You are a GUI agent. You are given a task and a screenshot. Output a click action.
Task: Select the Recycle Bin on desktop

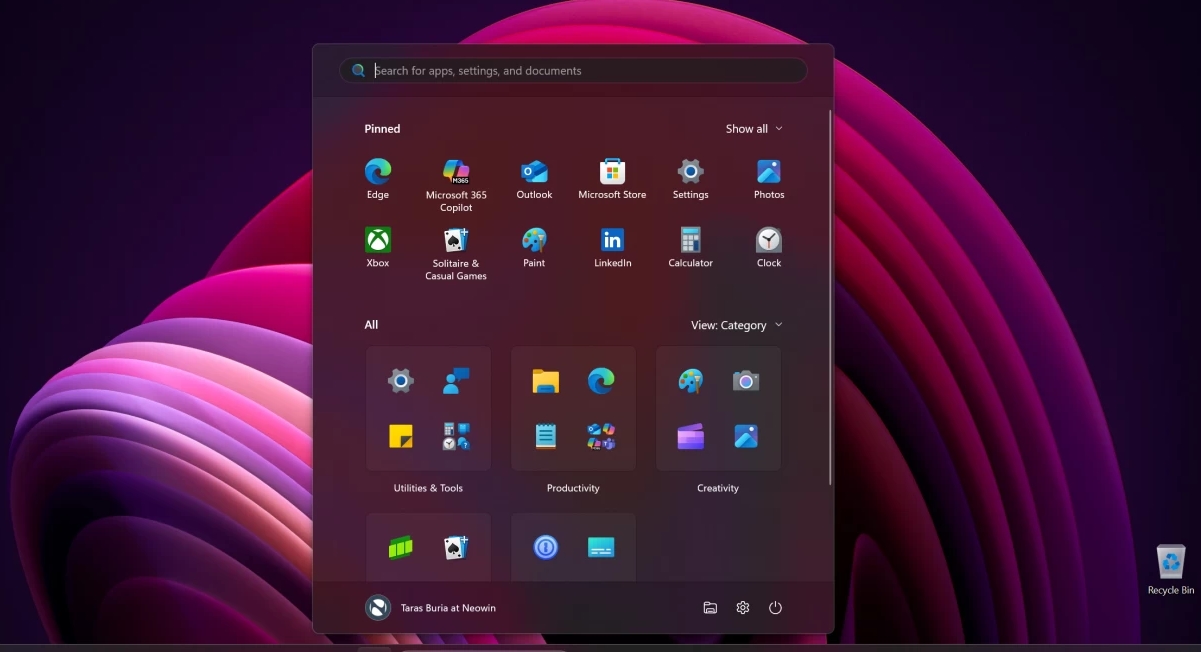click(x=1170, y=569)
